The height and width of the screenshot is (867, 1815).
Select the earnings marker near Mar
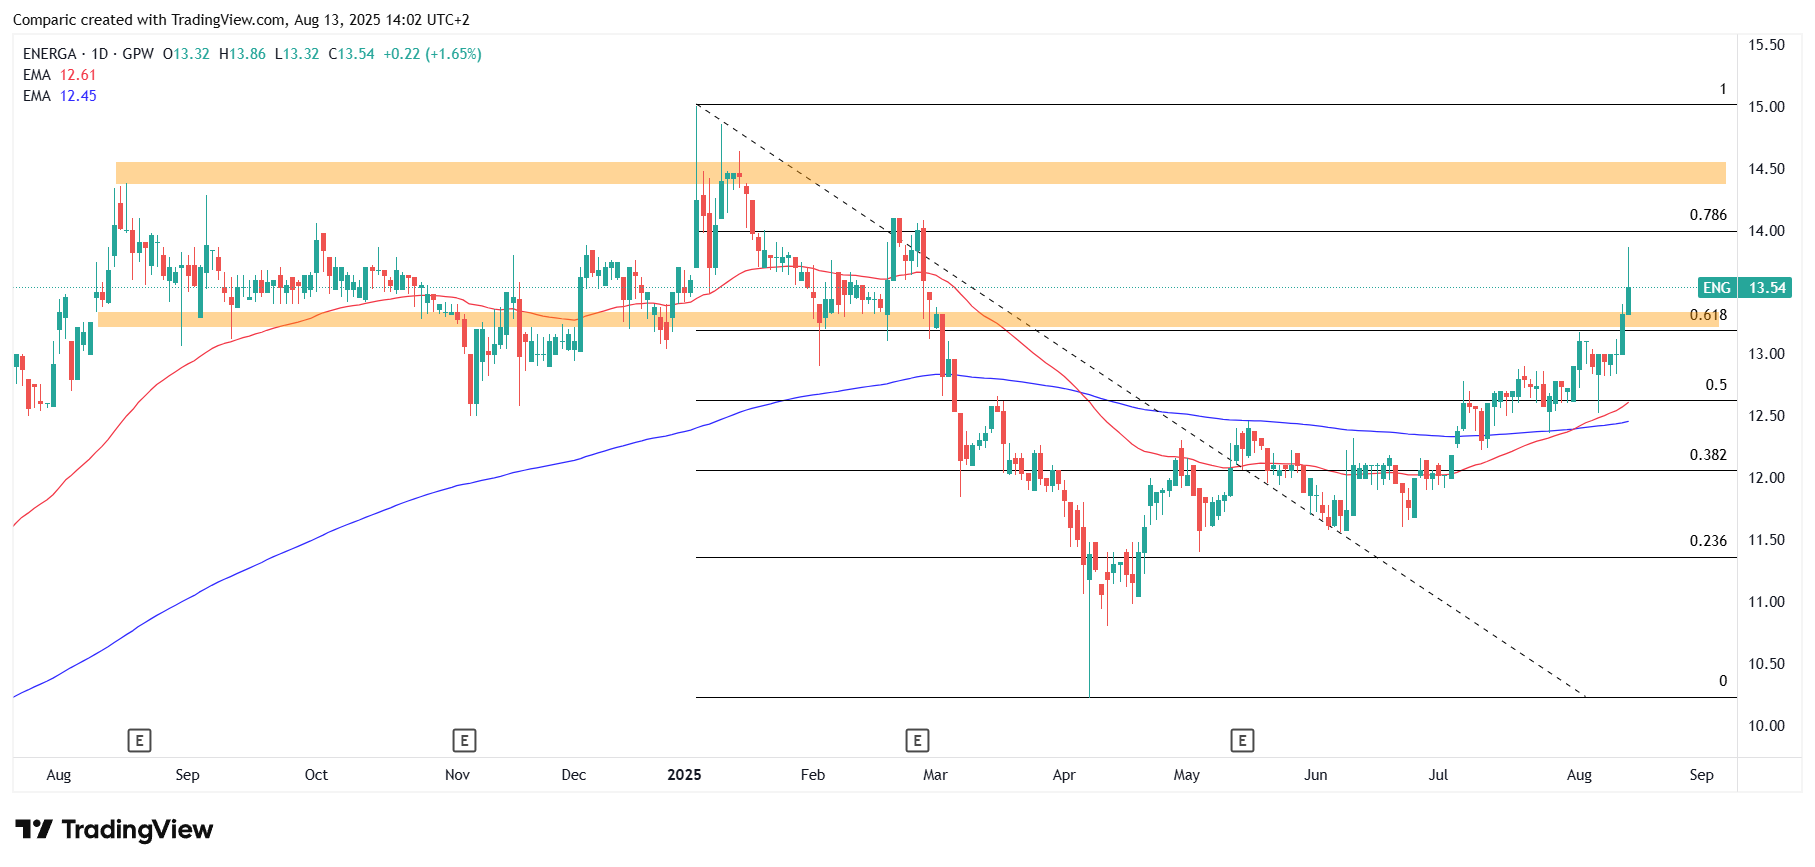click(917, 741)
